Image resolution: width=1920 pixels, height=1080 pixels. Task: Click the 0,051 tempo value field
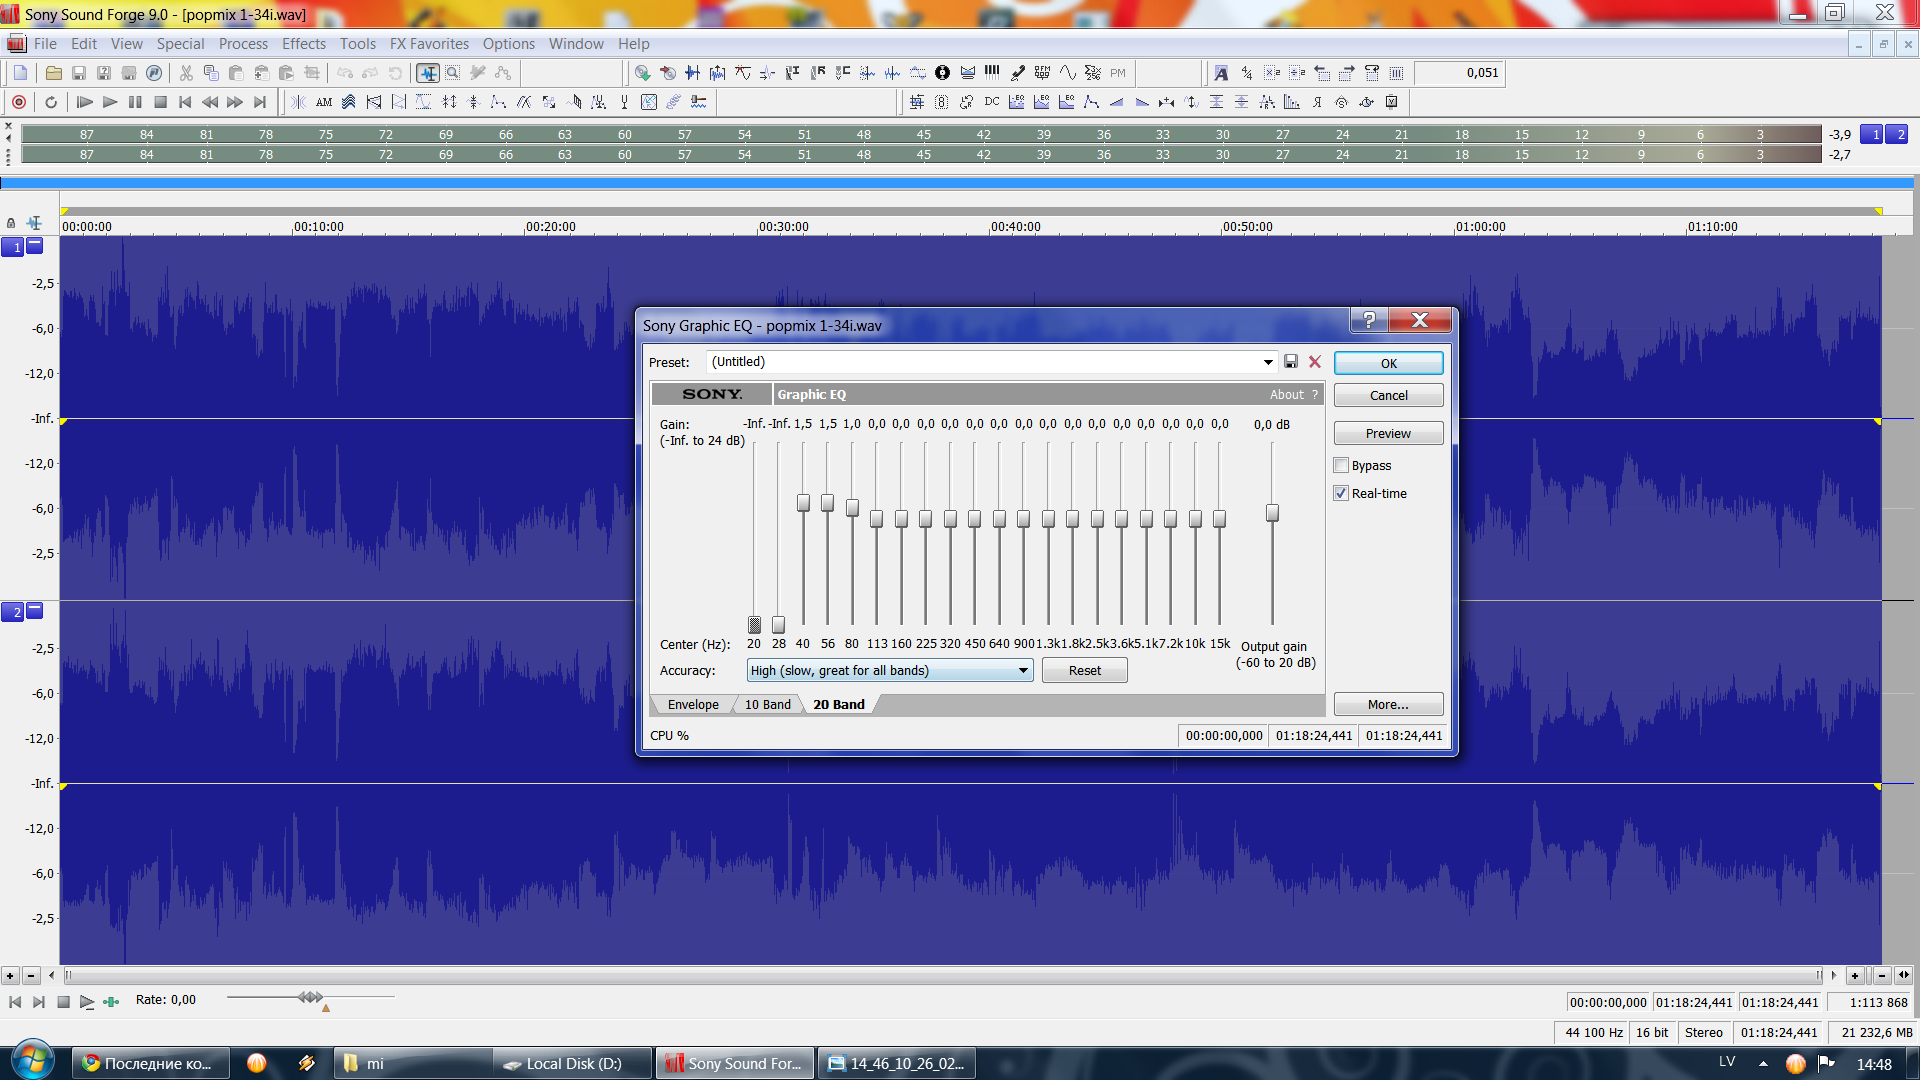[x=1459, y=73]
